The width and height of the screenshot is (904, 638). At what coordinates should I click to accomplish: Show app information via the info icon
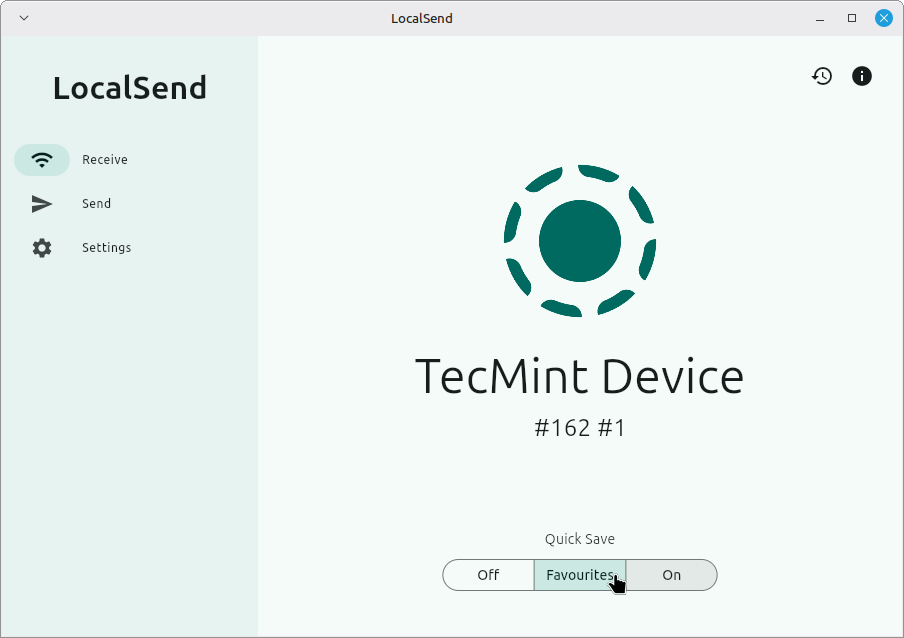point(861,75)
